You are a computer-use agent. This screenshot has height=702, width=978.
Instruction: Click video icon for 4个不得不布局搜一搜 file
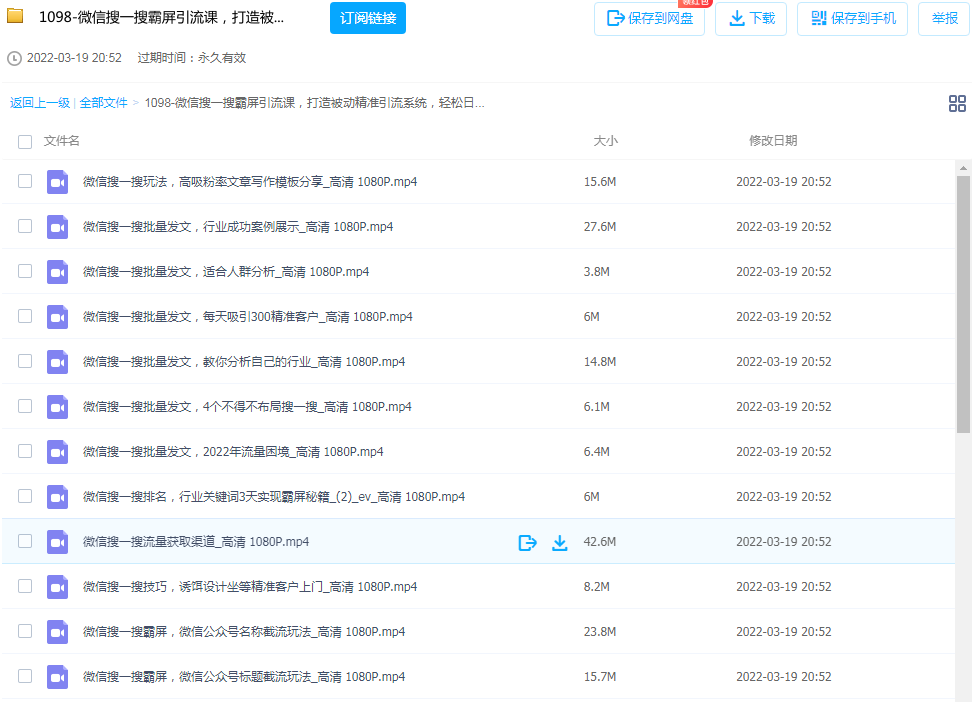coord(57,407)
